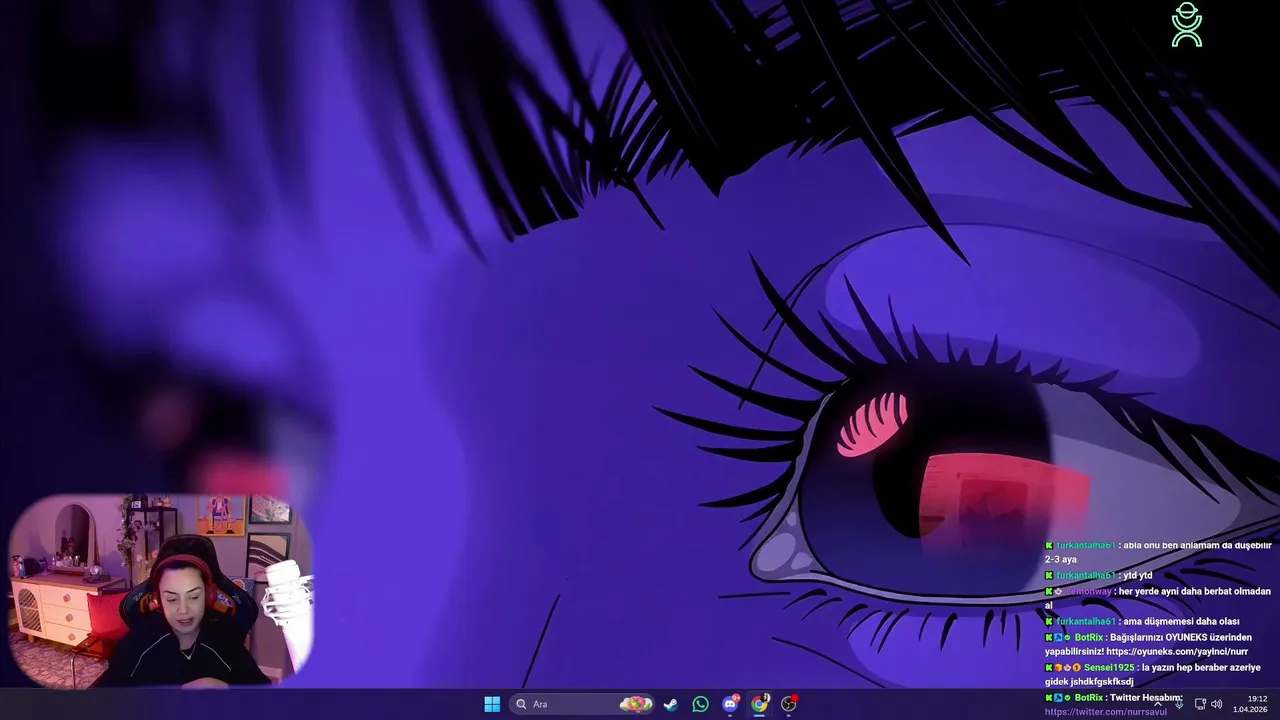Open the clock showing 19:12
Image resolution: width=1280 pixels, height=720 pixels.
tap(1250, 704)
